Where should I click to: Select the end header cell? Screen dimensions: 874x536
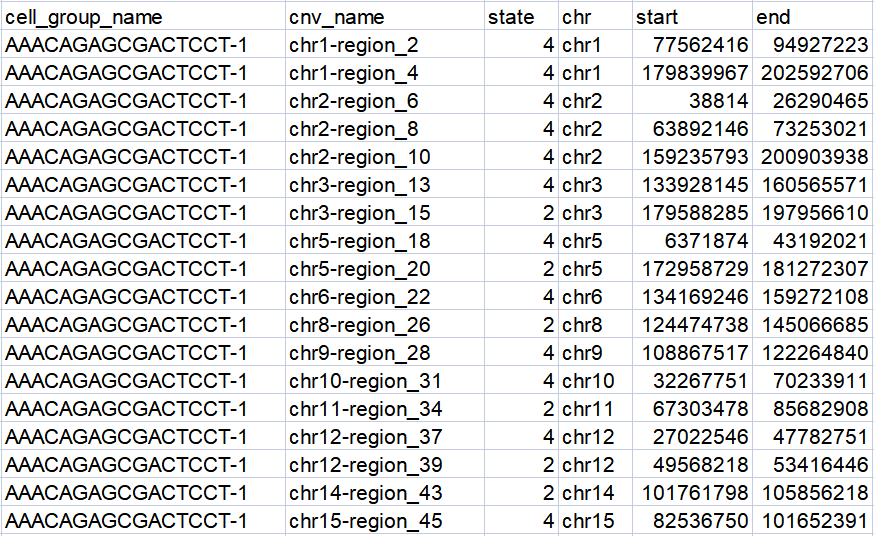click(813, 16)
